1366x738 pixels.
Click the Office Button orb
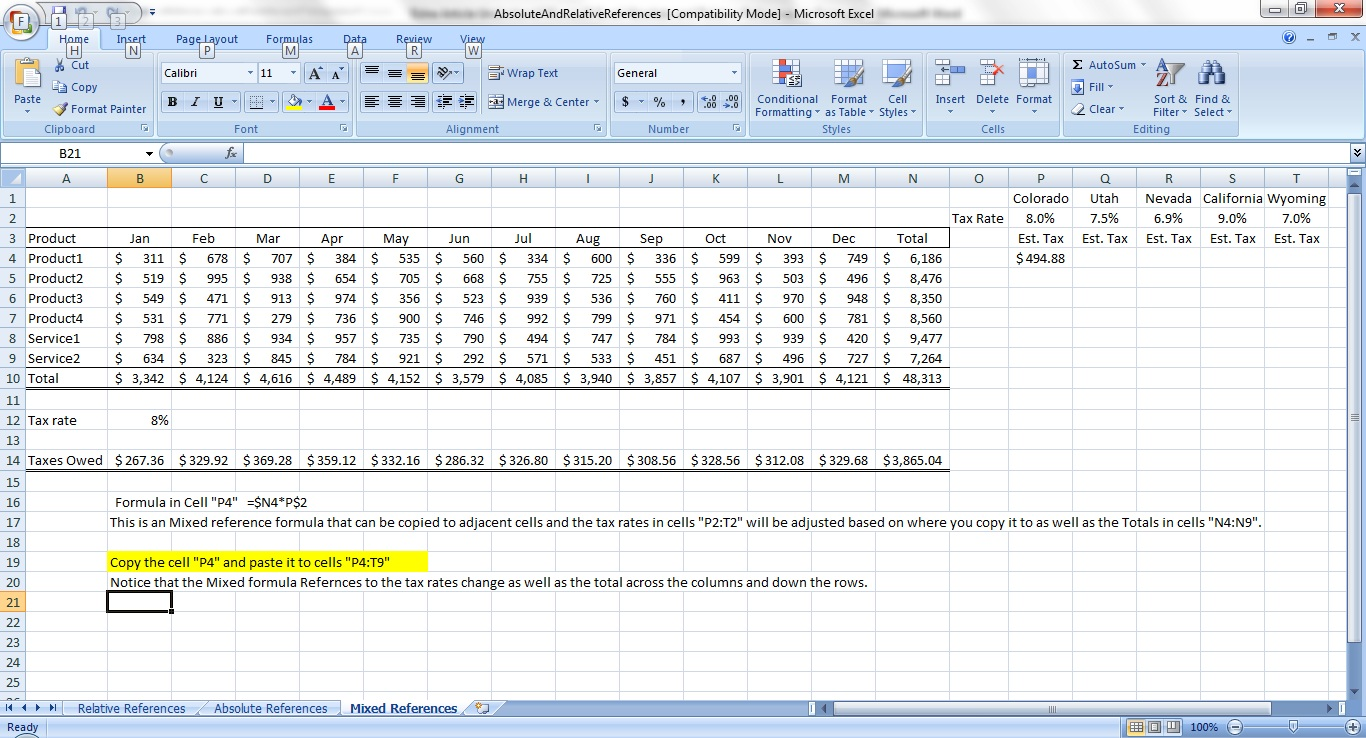click(22, 22)
